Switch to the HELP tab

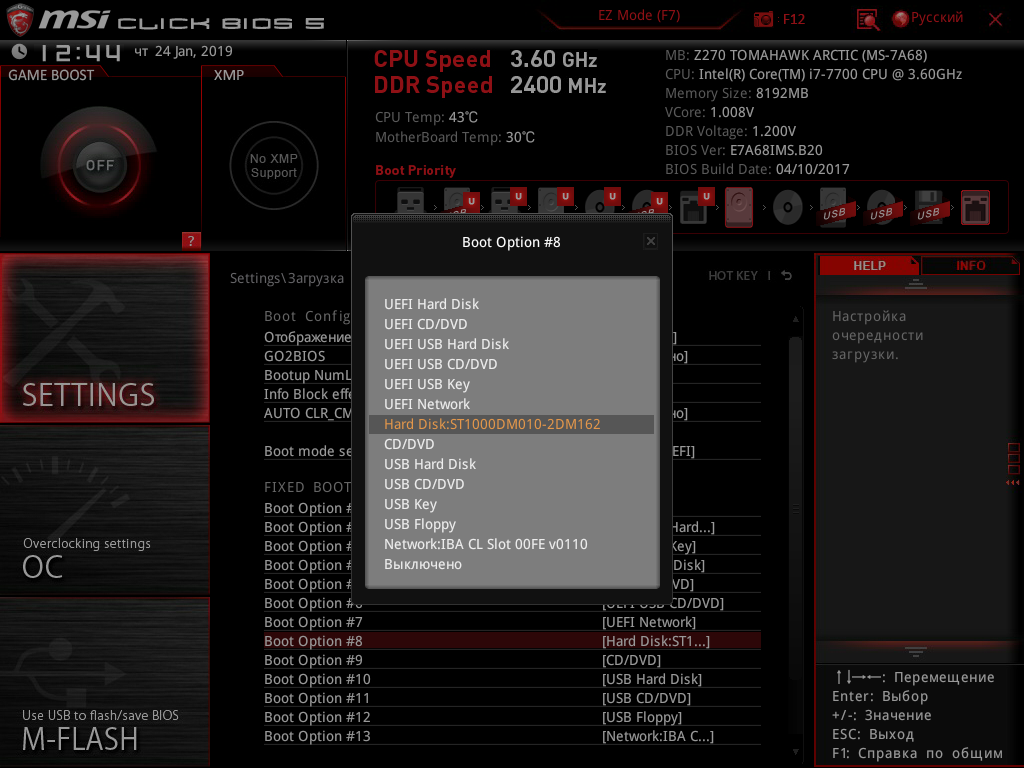pos(869,265)
